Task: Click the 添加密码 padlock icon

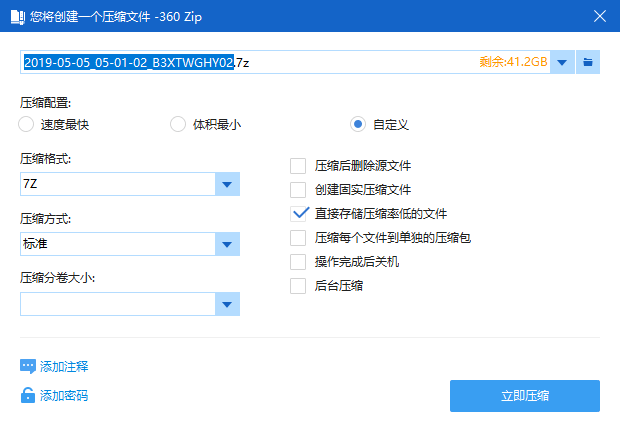Action: tap(28, 395)
